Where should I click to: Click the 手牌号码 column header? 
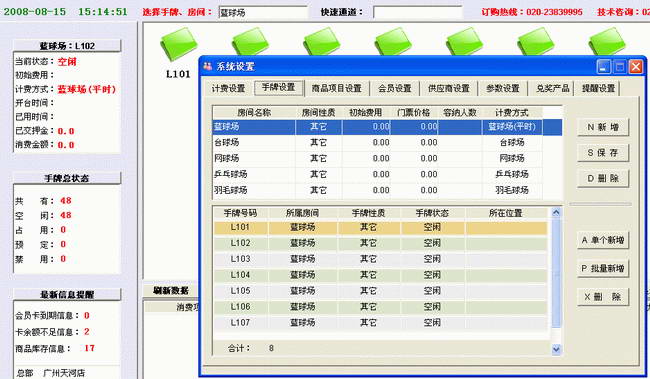(x=240, y=213)
